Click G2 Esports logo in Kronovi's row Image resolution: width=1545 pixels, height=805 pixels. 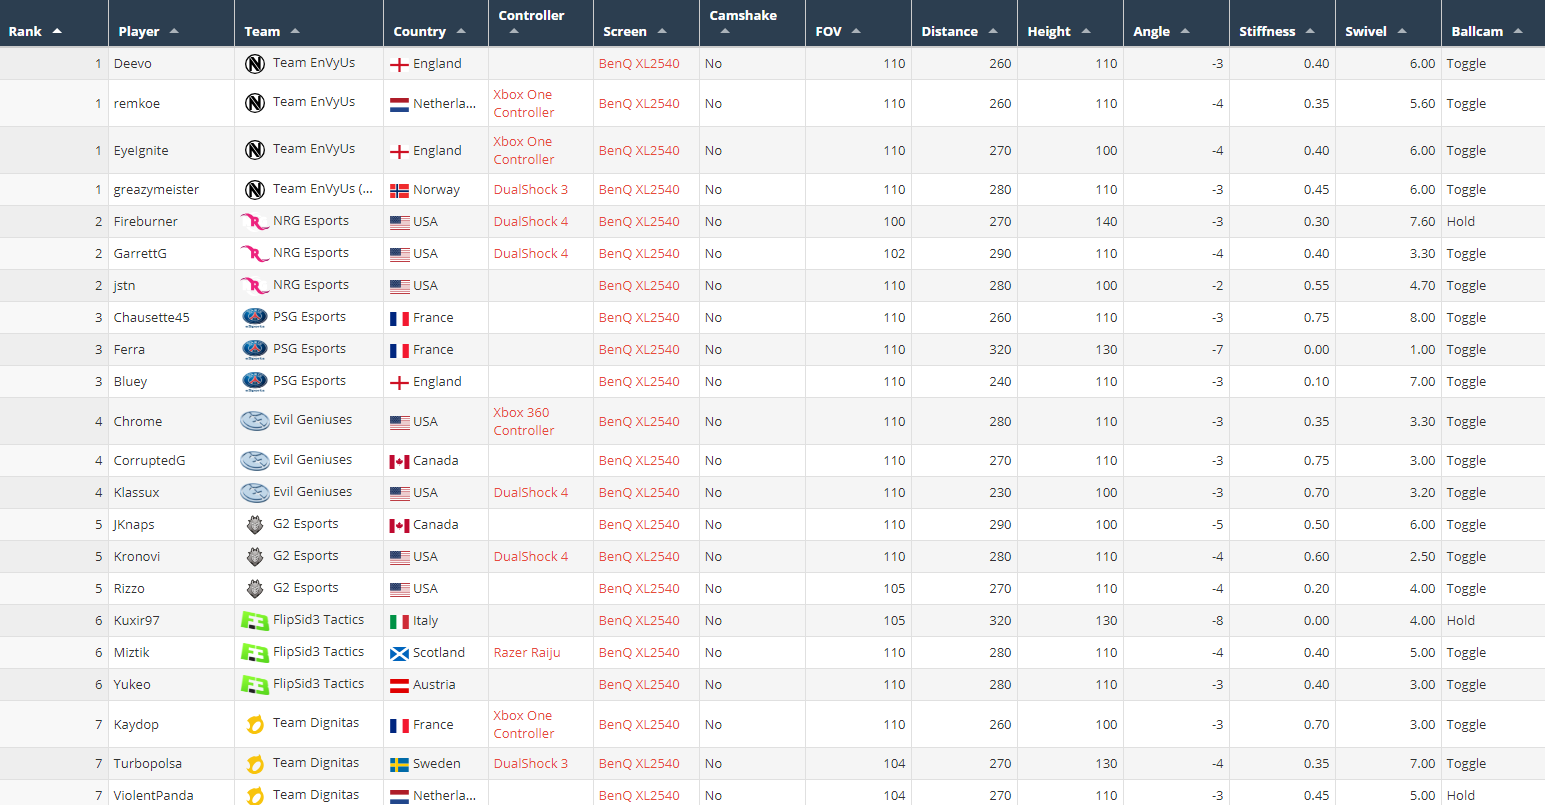[255, 557]
